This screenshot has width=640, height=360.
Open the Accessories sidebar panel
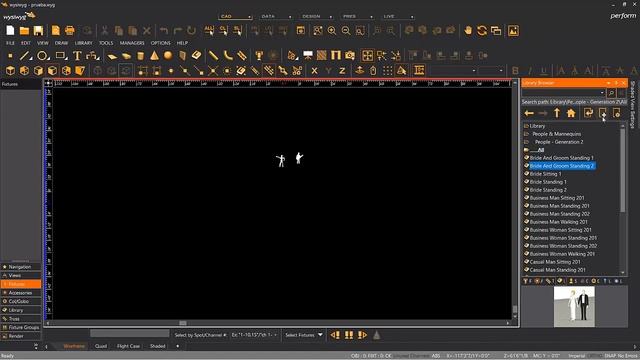pyautogui.click(x=21, y=293)
